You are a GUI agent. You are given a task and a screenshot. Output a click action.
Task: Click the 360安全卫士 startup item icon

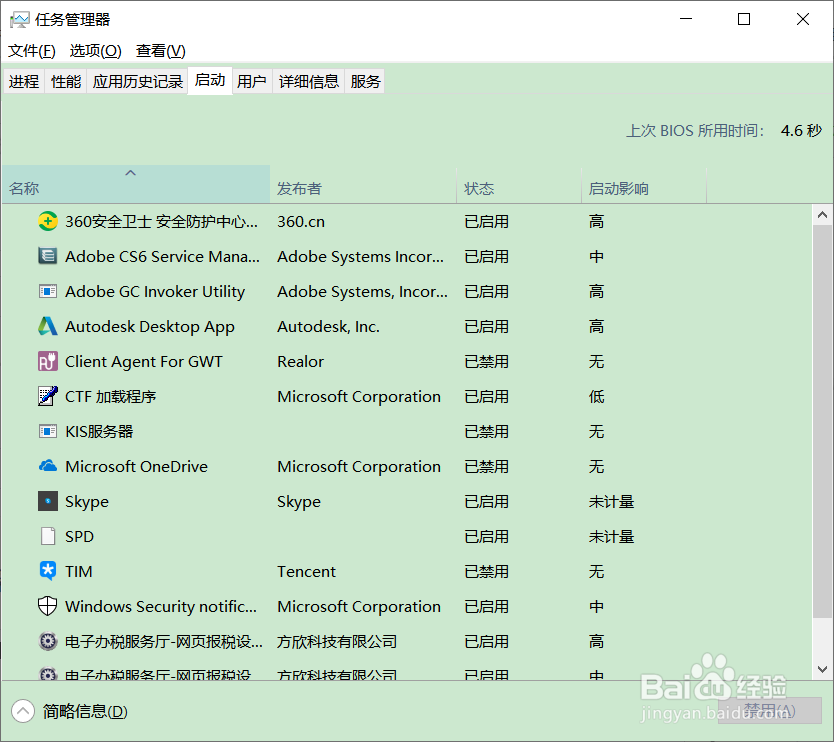(x=47, y=221)
